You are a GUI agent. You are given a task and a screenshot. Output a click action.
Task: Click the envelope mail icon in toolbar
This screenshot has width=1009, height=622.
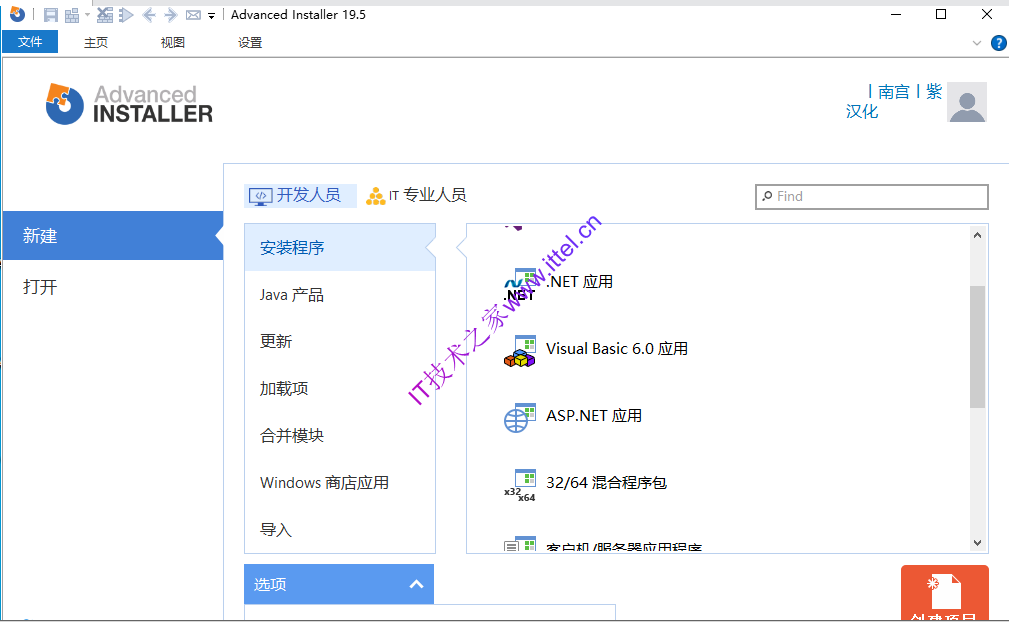pyautogui.click(x=193, y=15)
